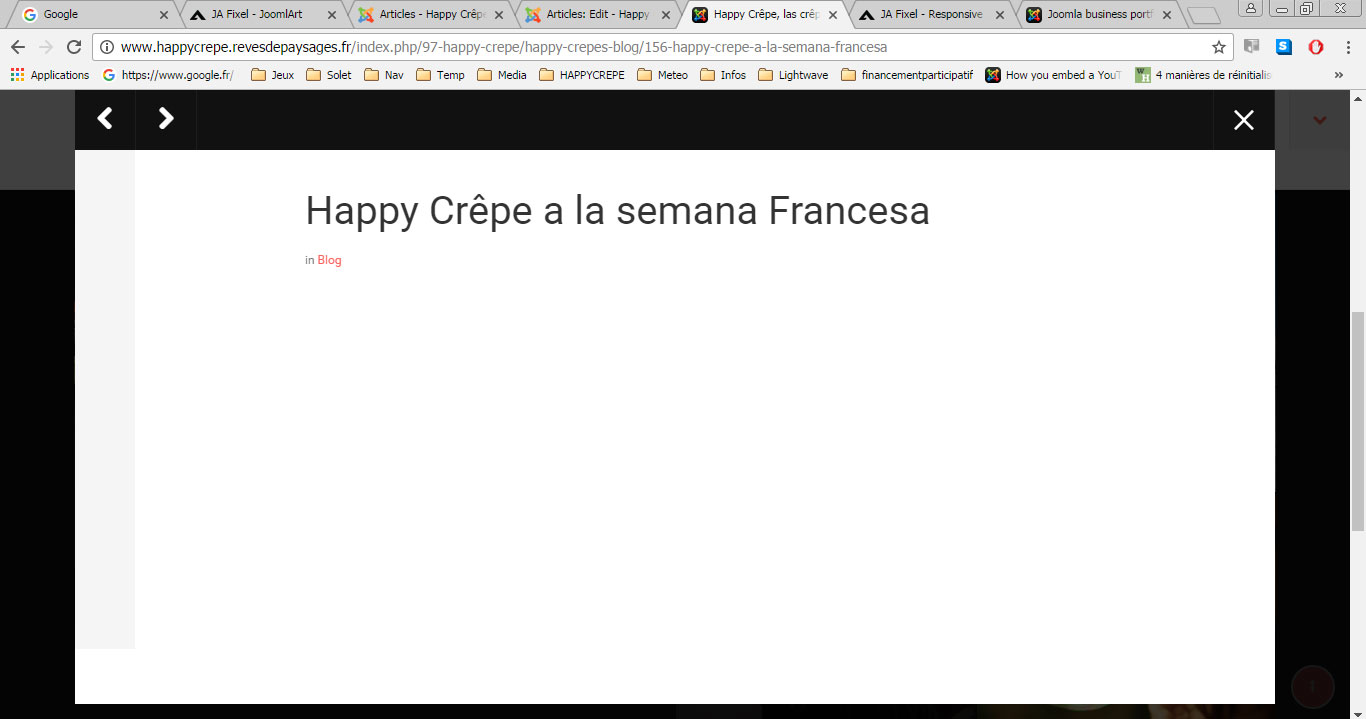Close the article popup with the X

point(1244,120)
